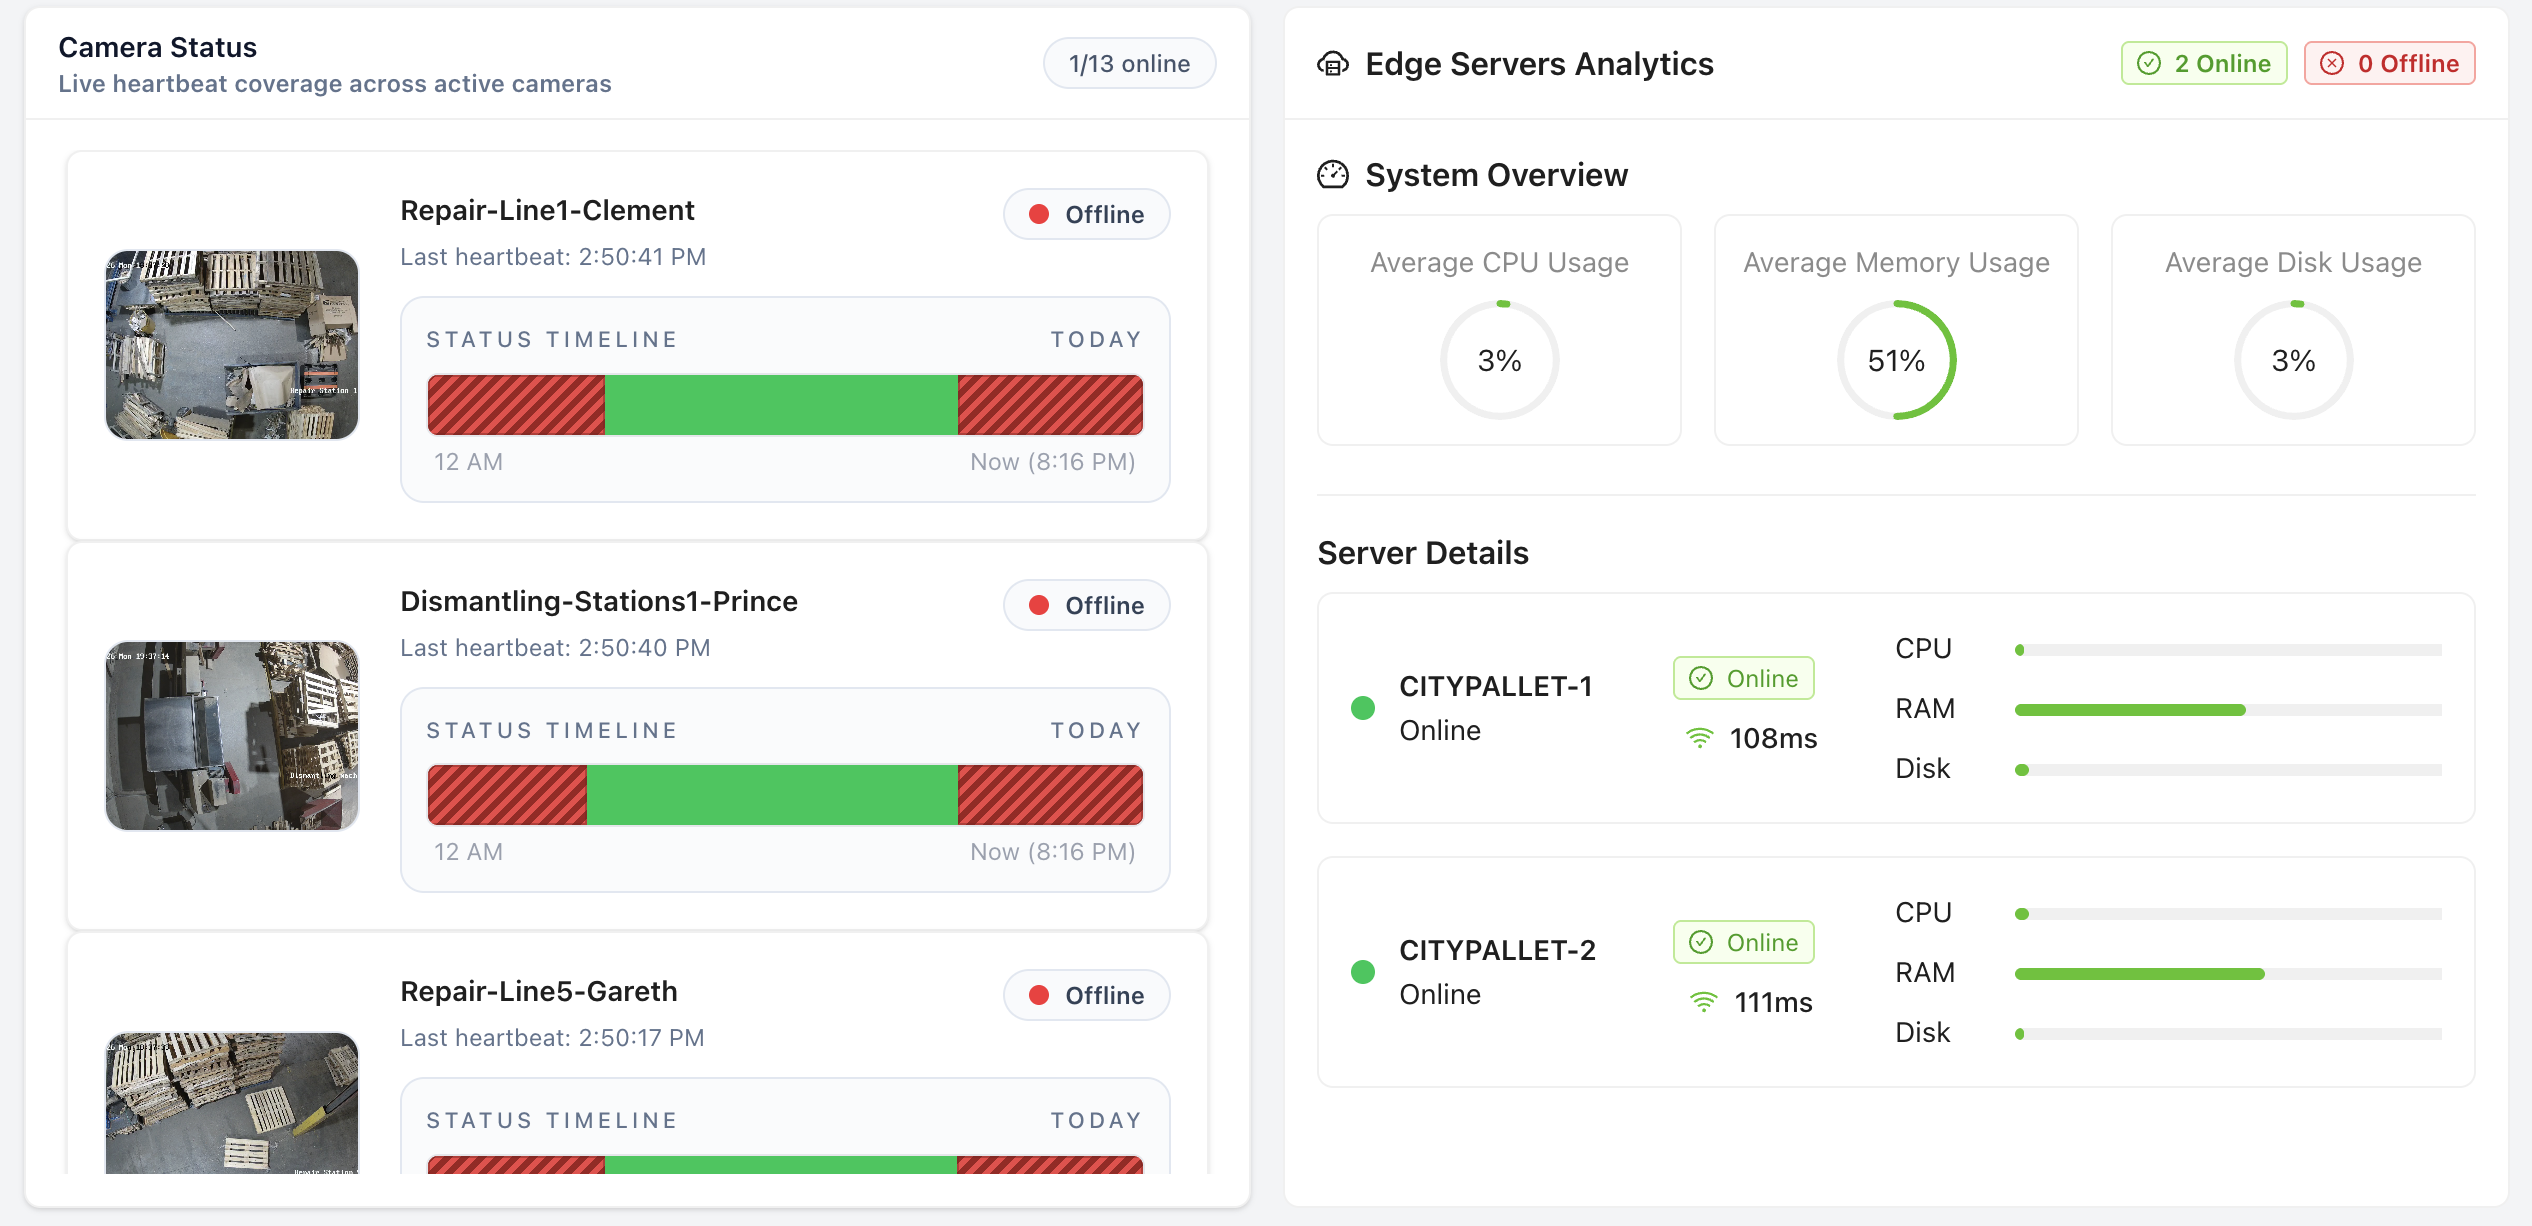2532x1226 pixels.
Task: Toggle the Offline status pill on Dismantling-Stations1-Prince
Action: 1086,604
